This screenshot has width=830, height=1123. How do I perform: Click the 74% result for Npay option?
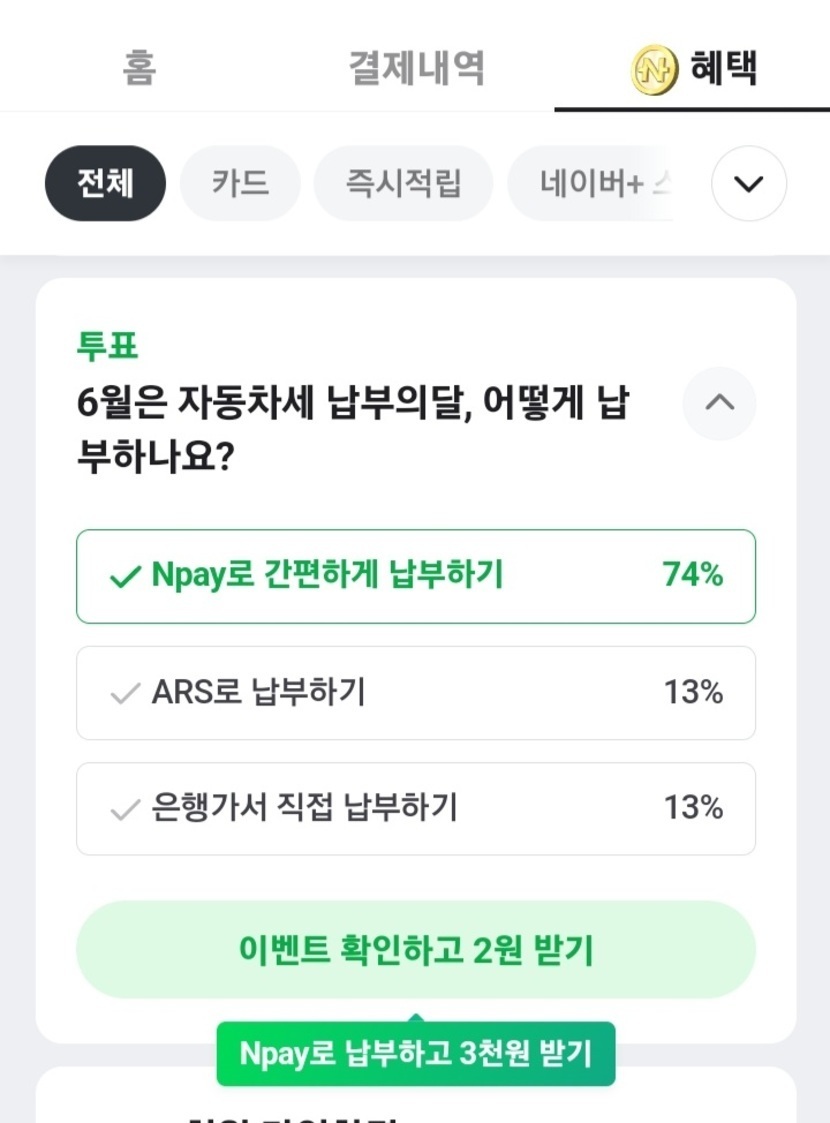tap(692, 575)
